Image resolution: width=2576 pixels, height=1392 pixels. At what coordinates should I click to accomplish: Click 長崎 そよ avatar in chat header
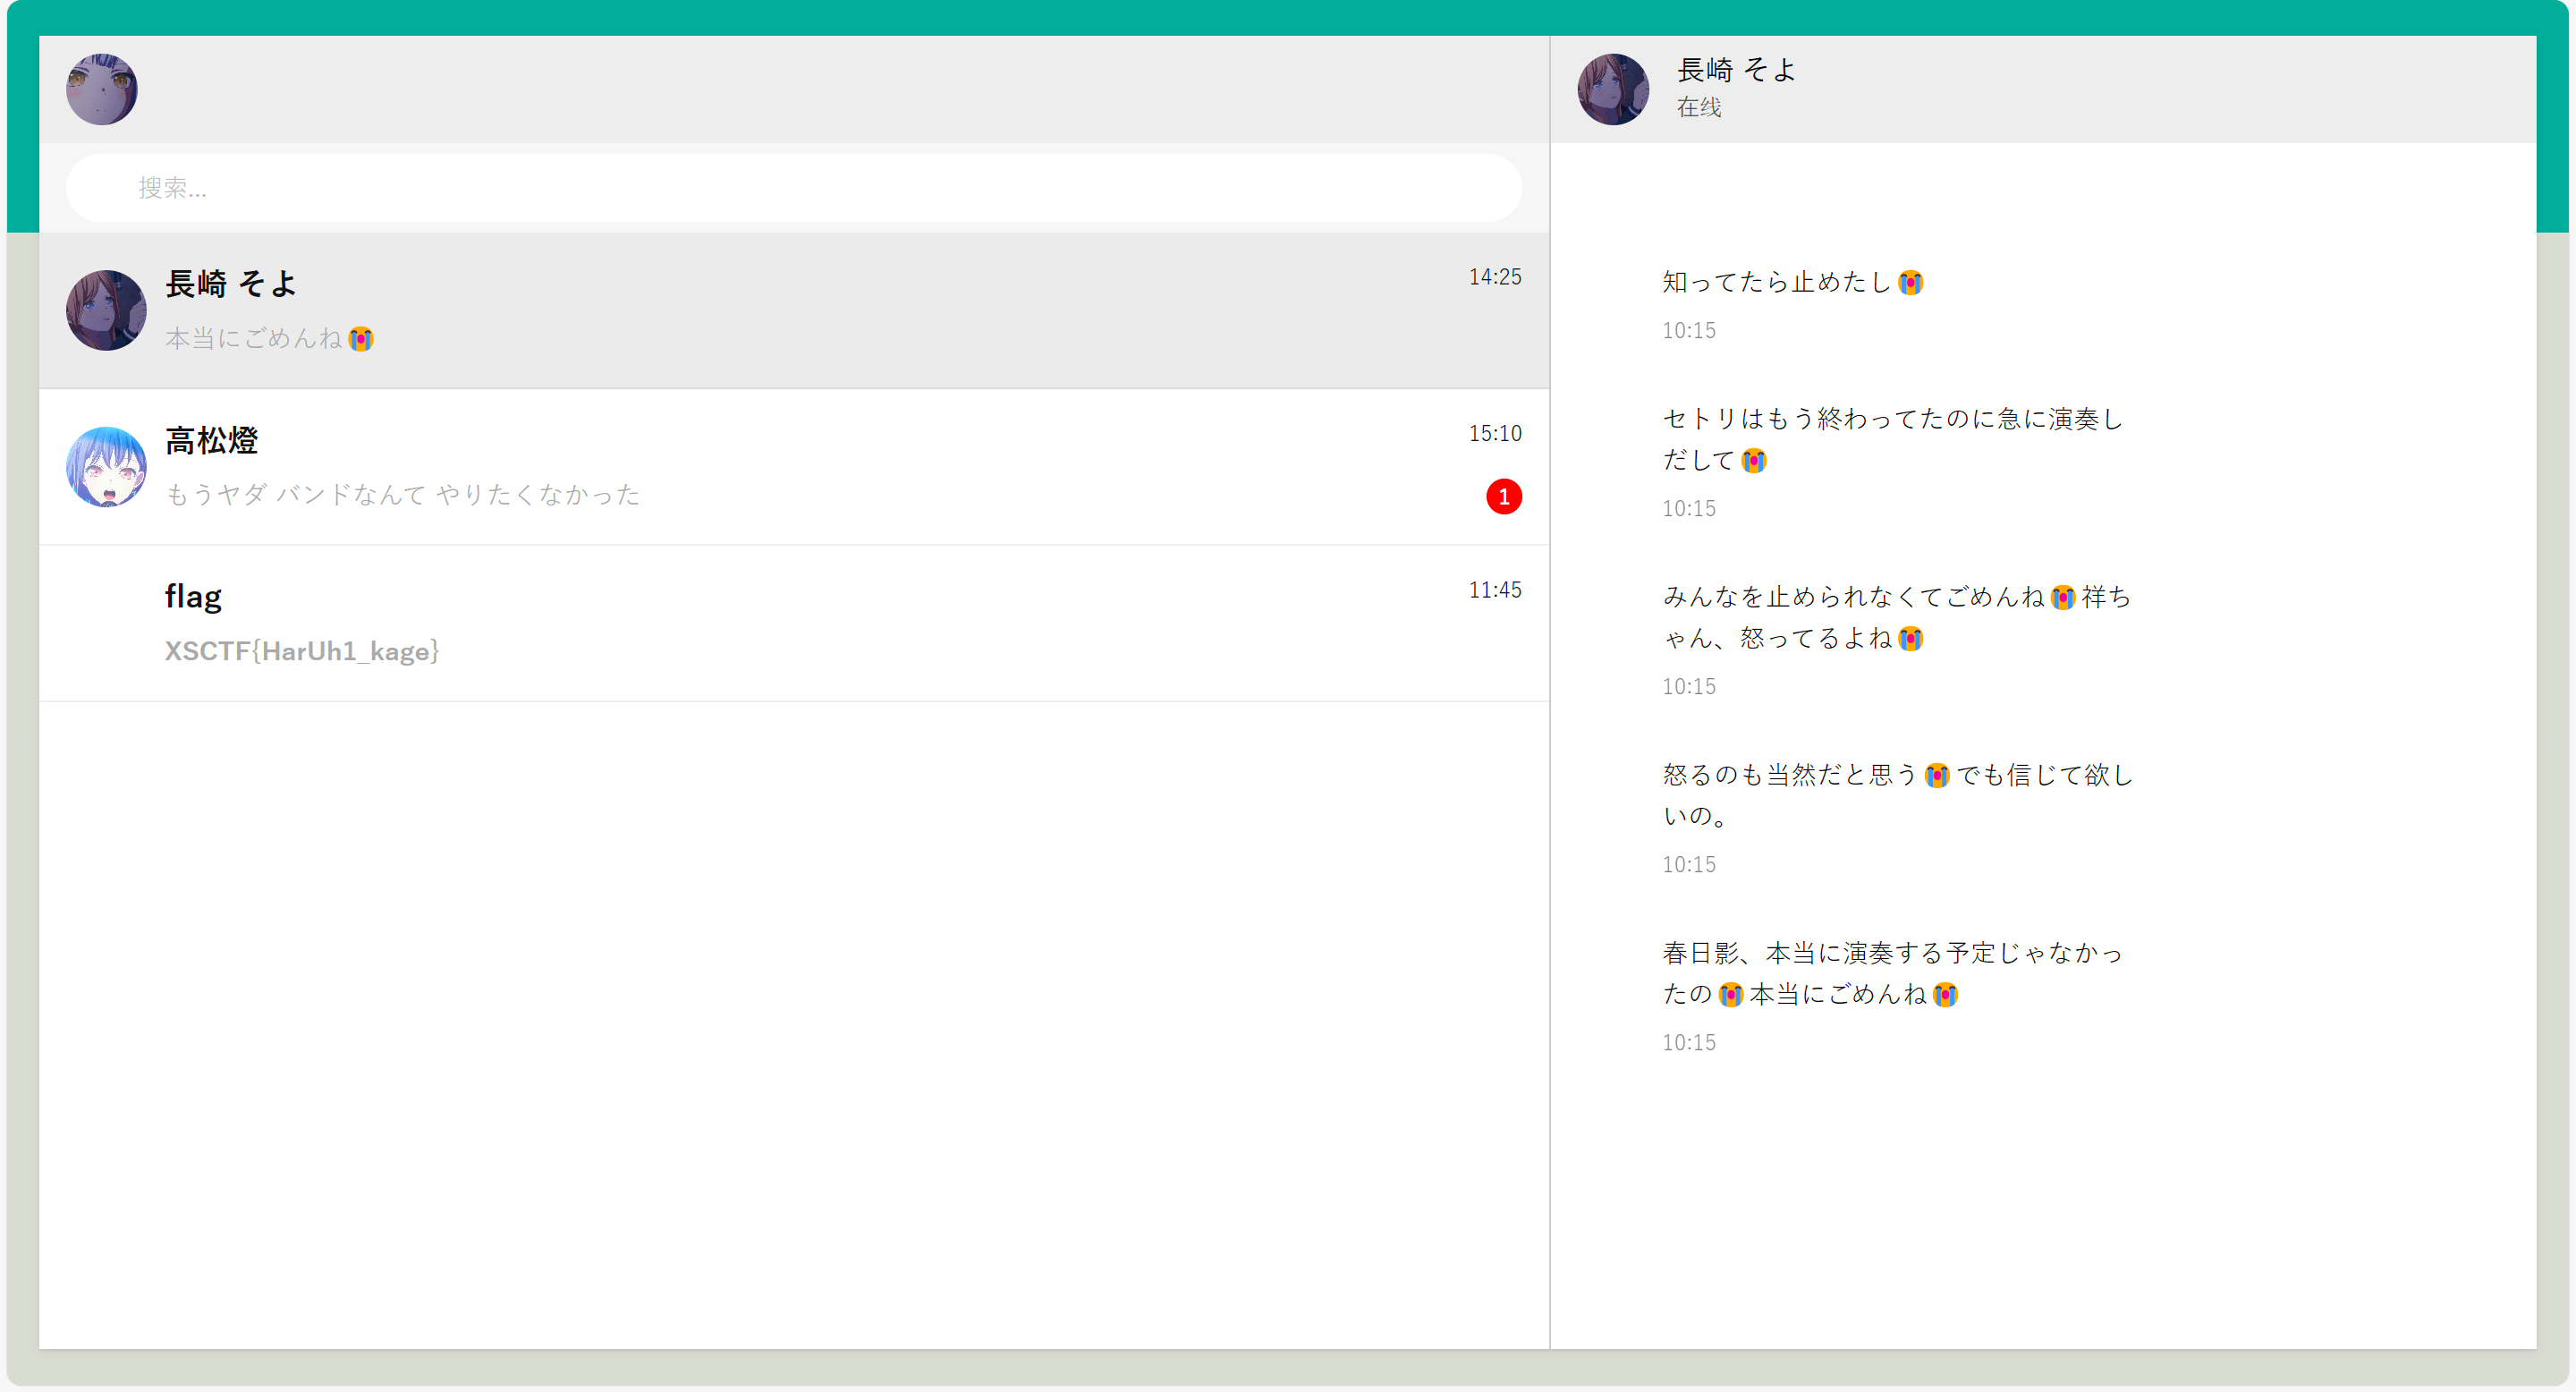click(1613, 89)
